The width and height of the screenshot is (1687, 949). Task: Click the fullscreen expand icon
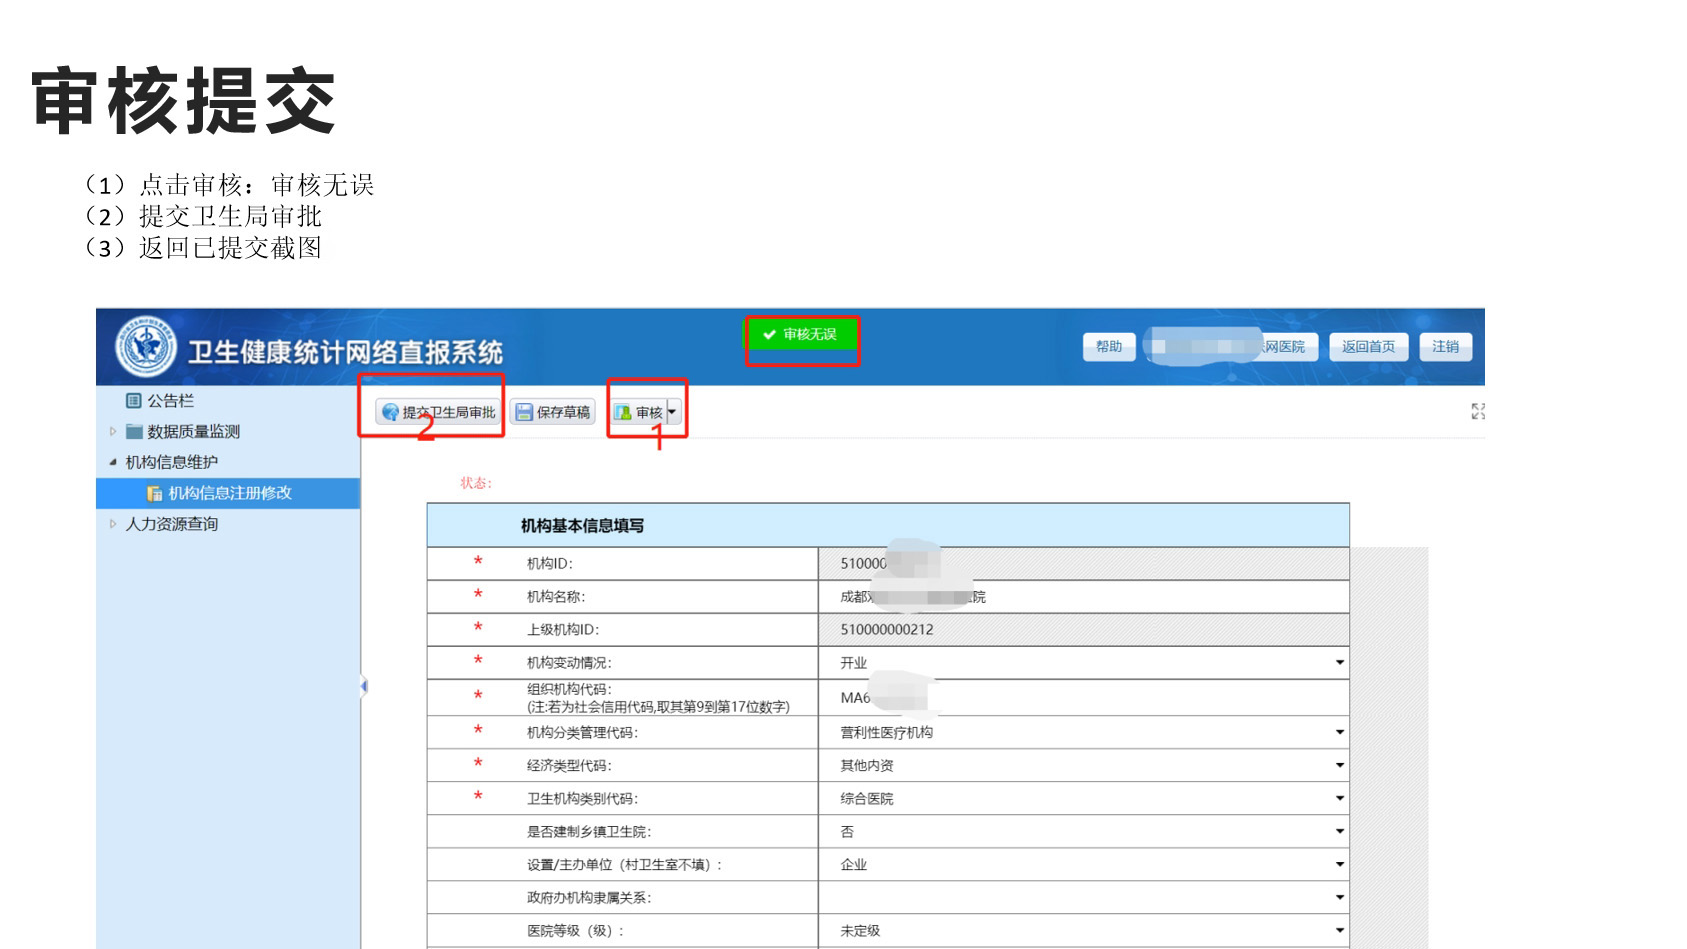click(x=1477, y=411)
